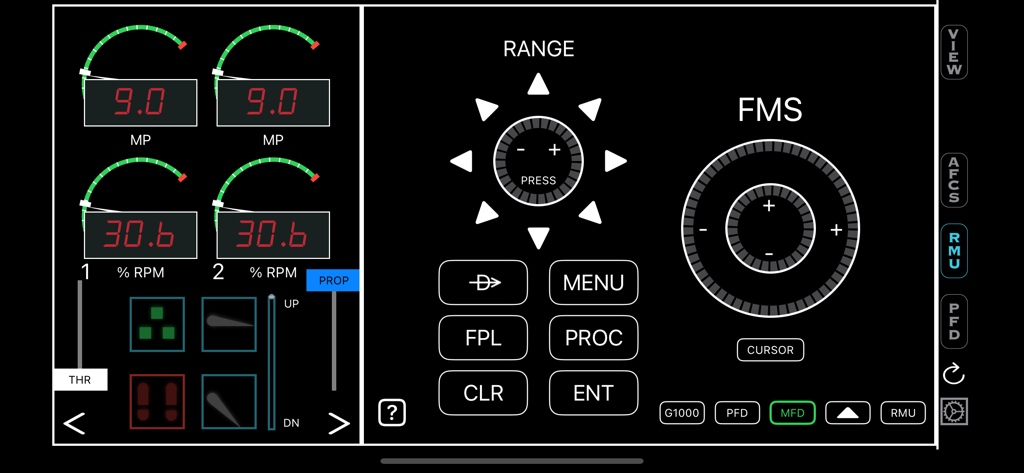Tap the lower-left diagonal pan arrow
Image resolution: width=1024 pixels, height=473 pixels.
point(485,213)
